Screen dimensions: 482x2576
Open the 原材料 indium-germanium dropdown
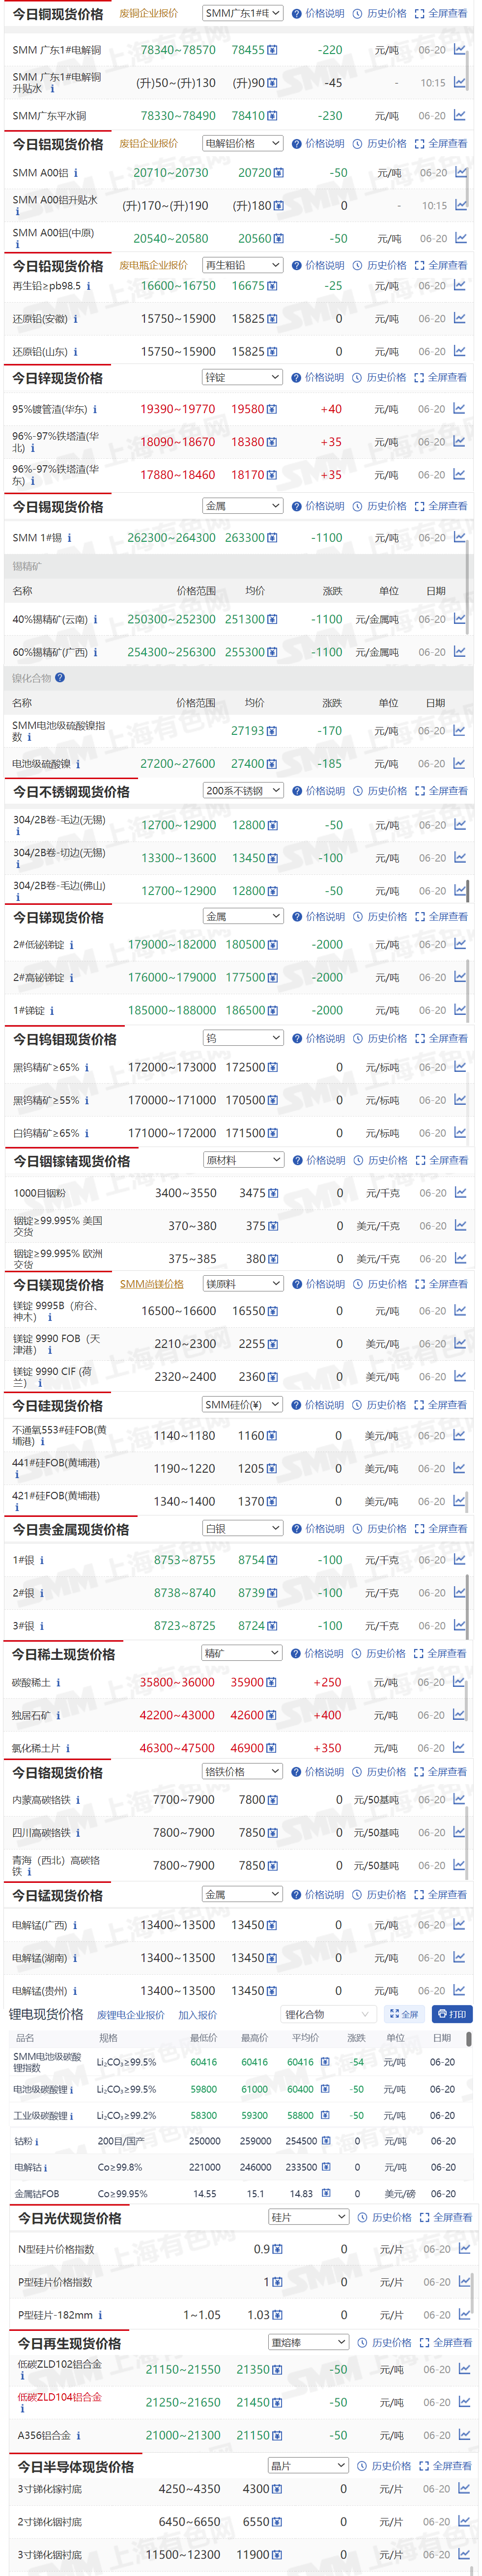(x=243, y=1160)
